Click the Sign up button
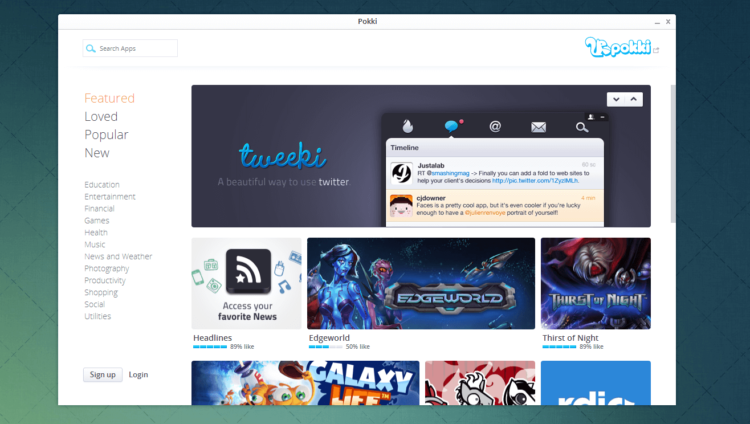This screenshot has width=750, height=424. pyautogui.click(x=103, y=374)
